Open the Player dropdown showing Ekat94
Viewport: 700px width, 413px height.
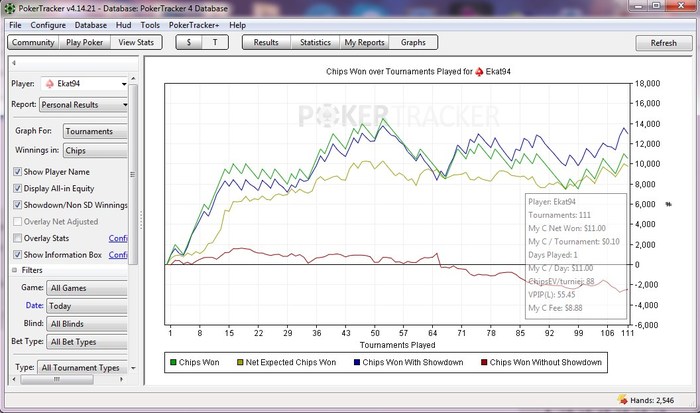84,83
